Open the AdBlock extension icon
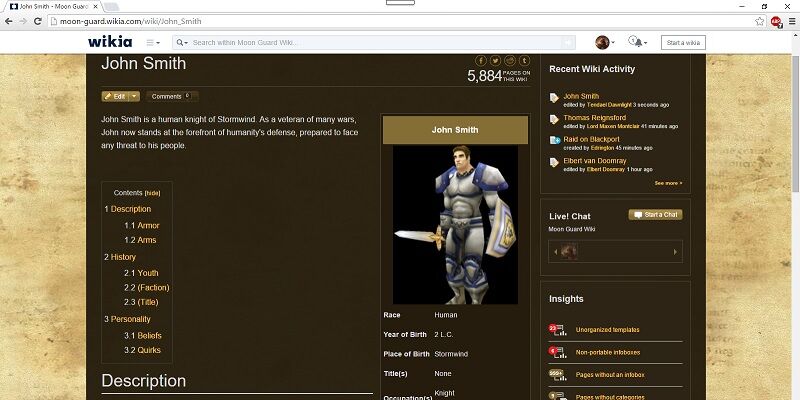This screenshot has width=800, height=400. click(x=776, y=21)
